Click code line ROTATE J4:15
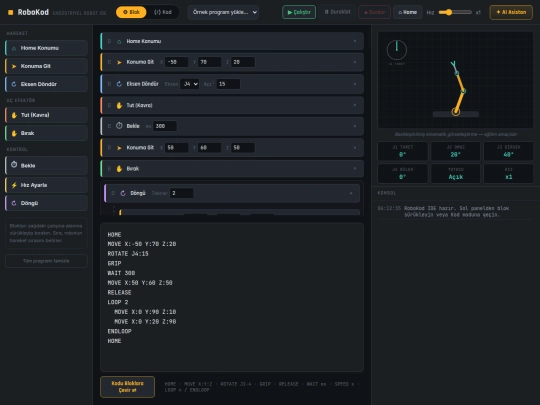 pos(128,253)
